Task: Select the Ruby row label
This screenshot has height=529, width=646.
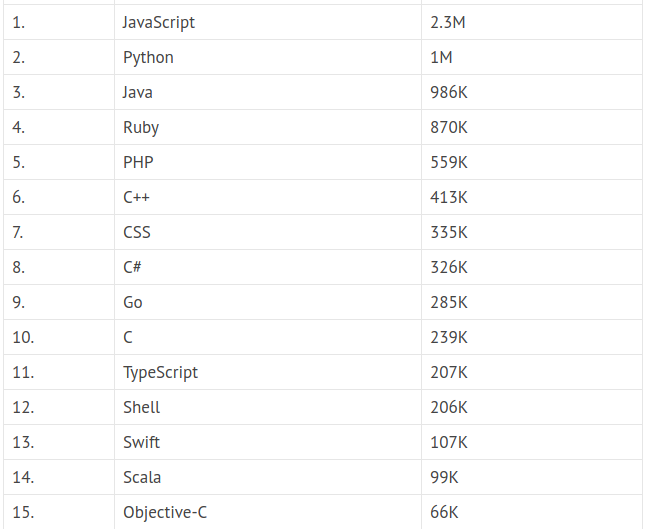Action: point(141,127)
